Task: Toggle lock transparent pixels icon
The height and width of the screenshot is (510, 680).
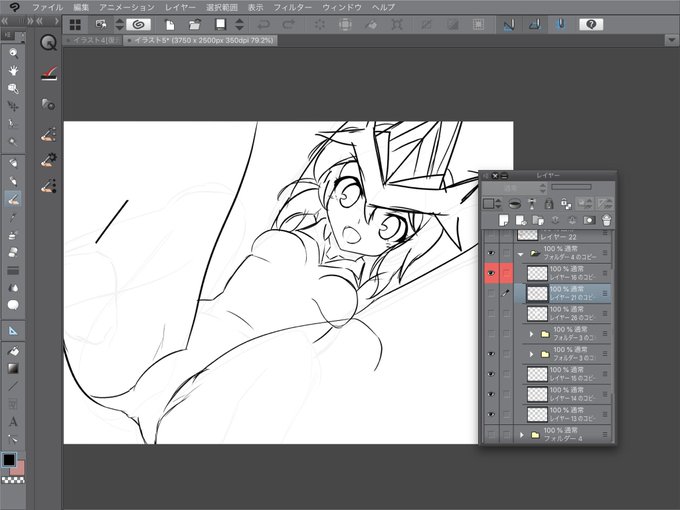Action: [566, 203]
